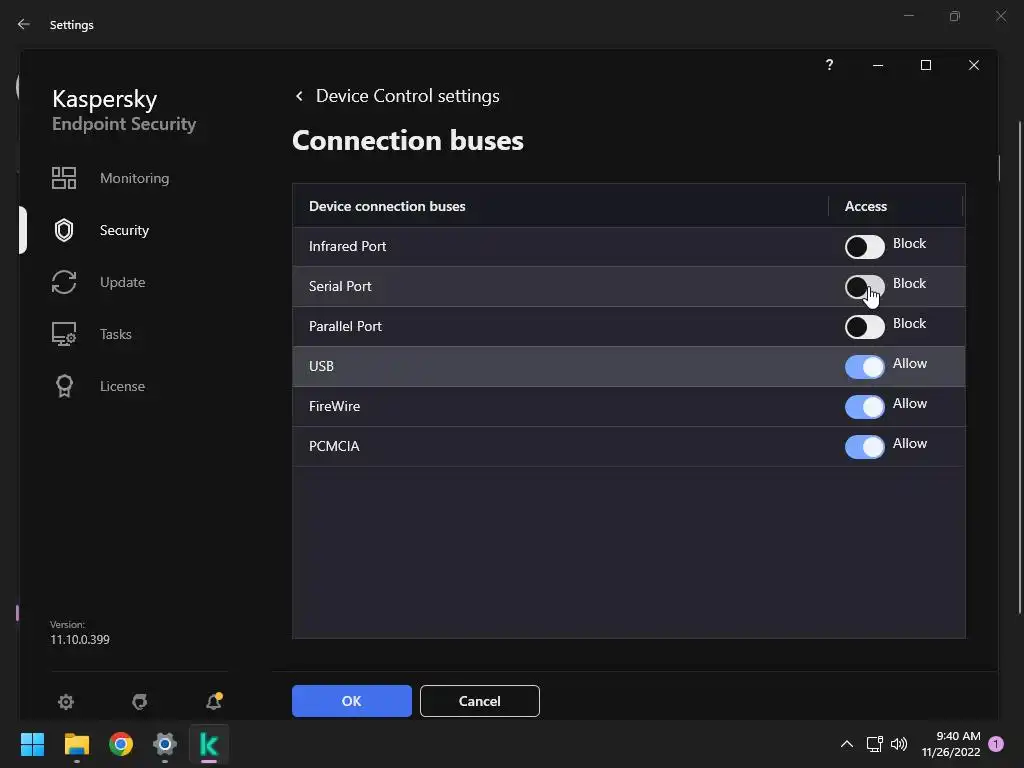Toggle Infrared Port access switch

pos(865,247)
